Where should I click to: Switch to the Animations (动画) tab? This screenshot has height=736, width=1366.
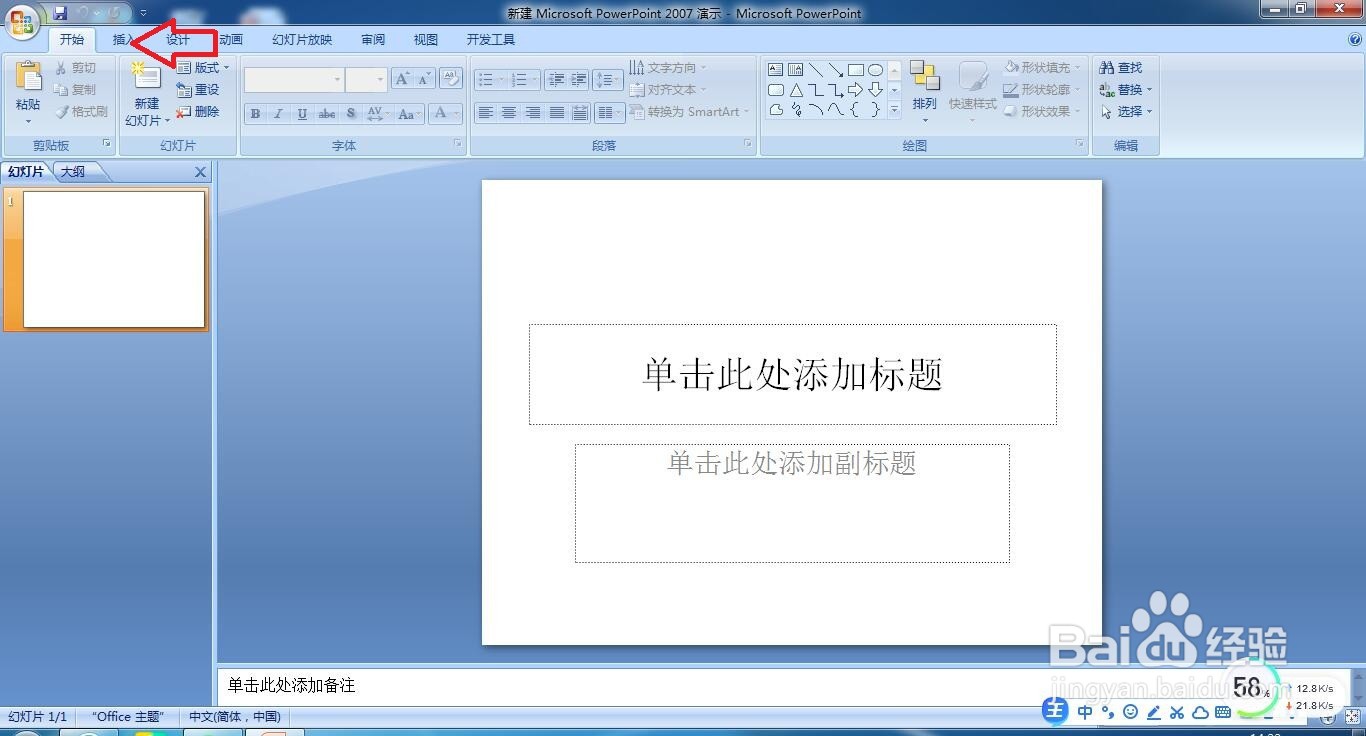coord(231,40)
